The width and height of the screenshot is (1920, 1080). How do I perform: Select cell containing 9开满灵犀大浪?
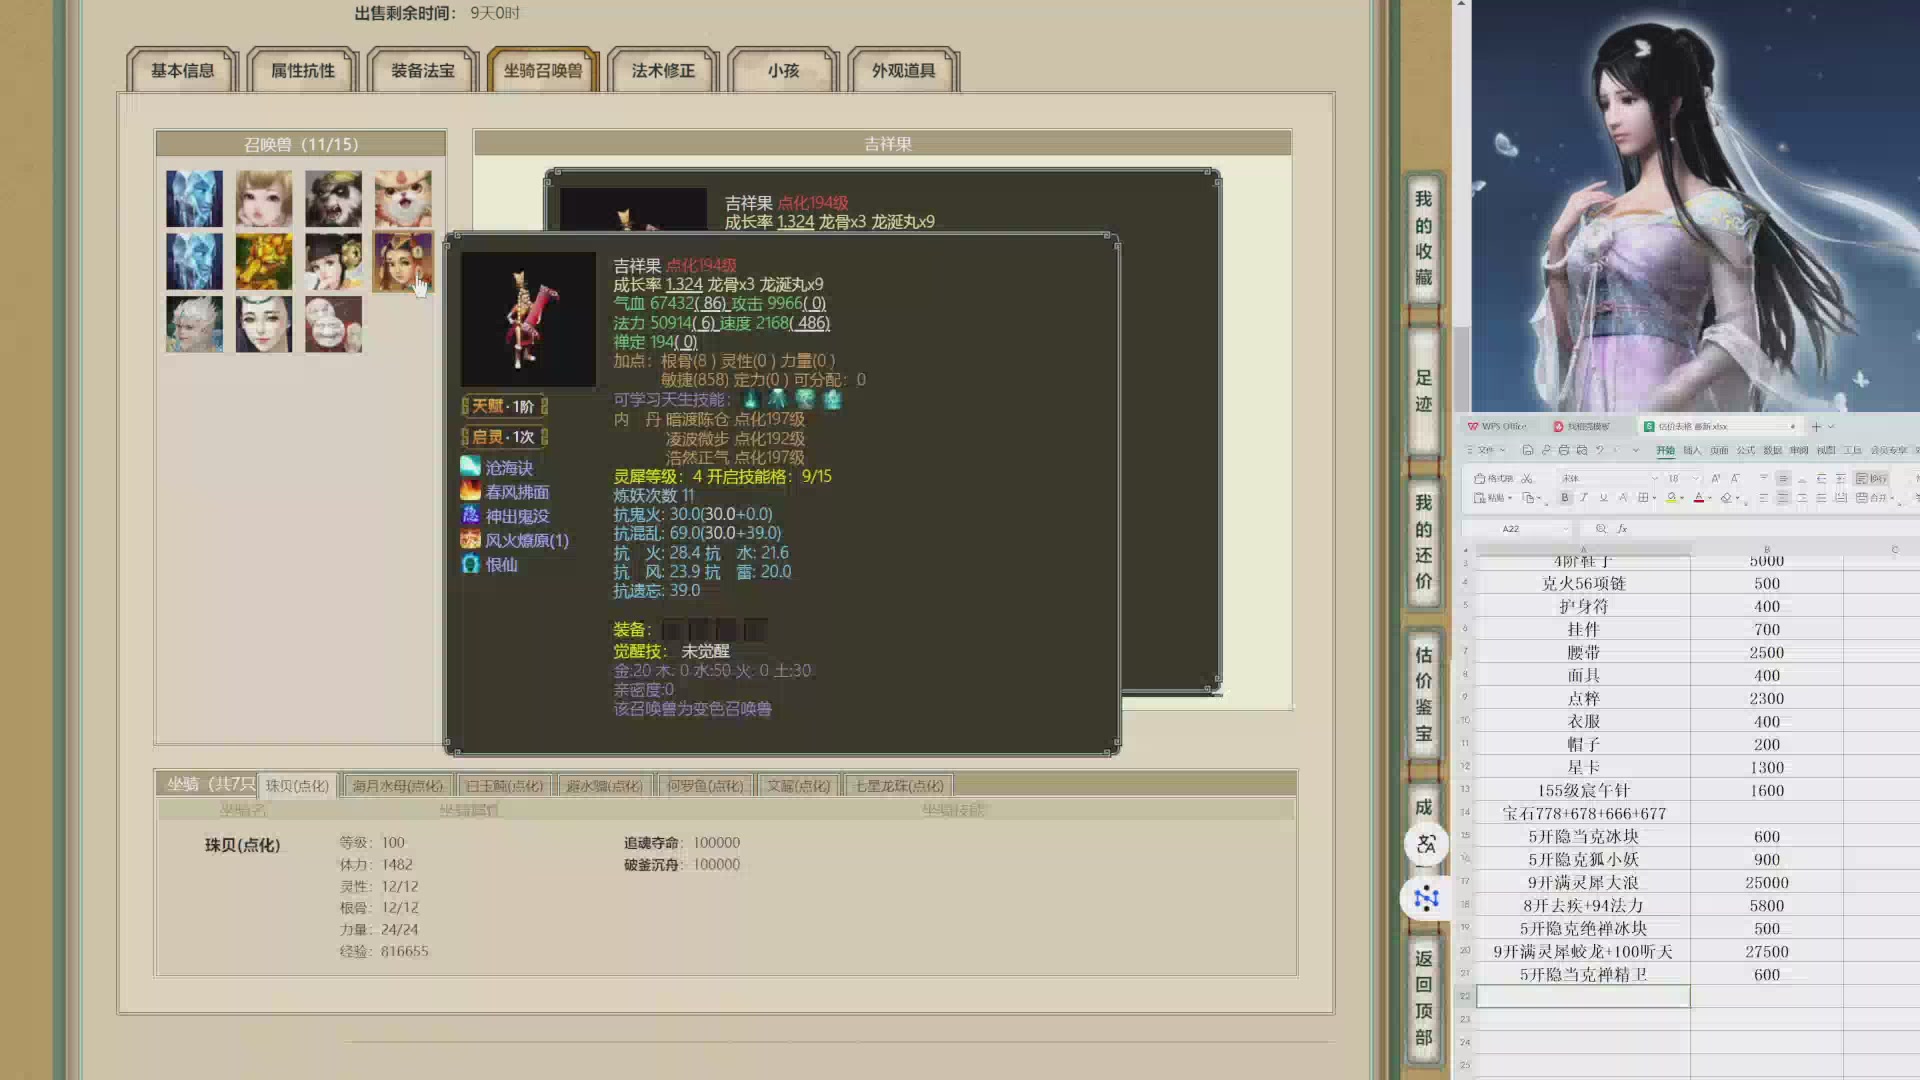(1583, 882)
